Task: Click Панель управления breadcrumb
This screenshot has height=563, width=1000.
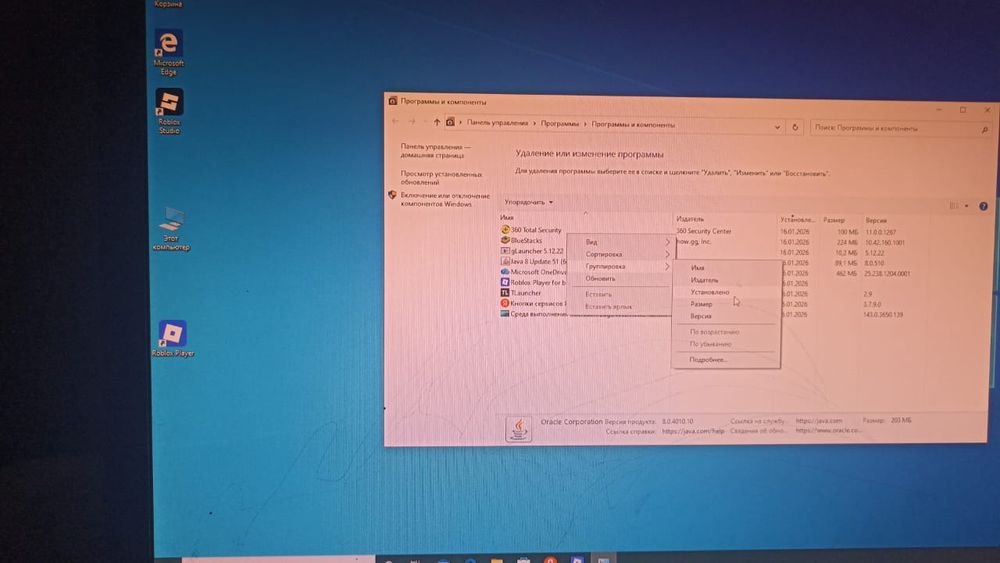Action: pyautogui.click(x=497, y=122)
